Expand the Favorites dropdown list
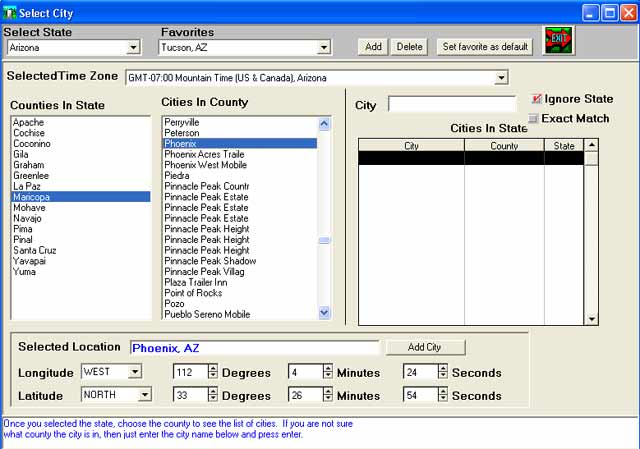 (323, 47)
